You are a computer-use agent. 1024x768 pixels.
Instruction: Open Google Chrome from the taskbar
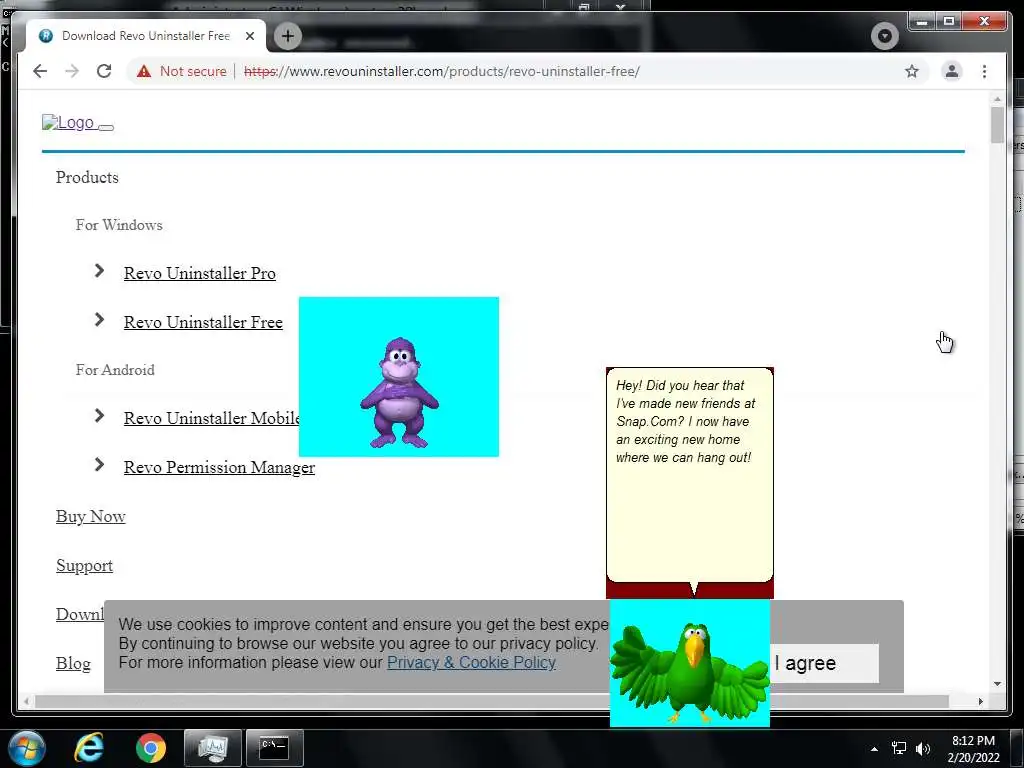[151, 748]
